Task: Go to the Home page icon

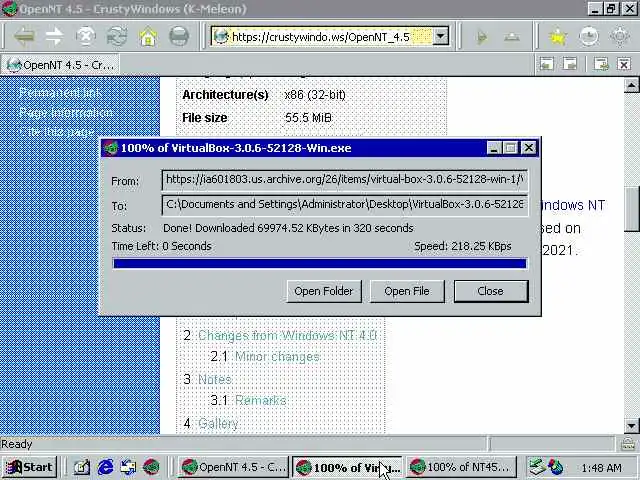Action: 148,37
